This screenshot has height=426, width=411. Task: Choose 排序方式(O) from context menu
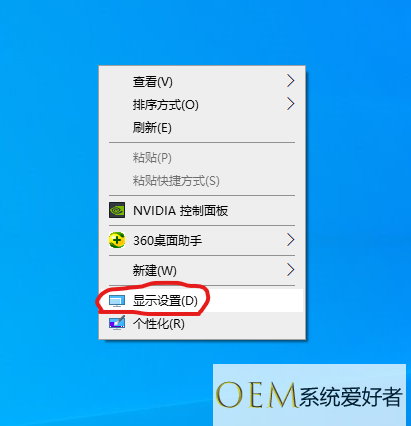click(166, 105)
